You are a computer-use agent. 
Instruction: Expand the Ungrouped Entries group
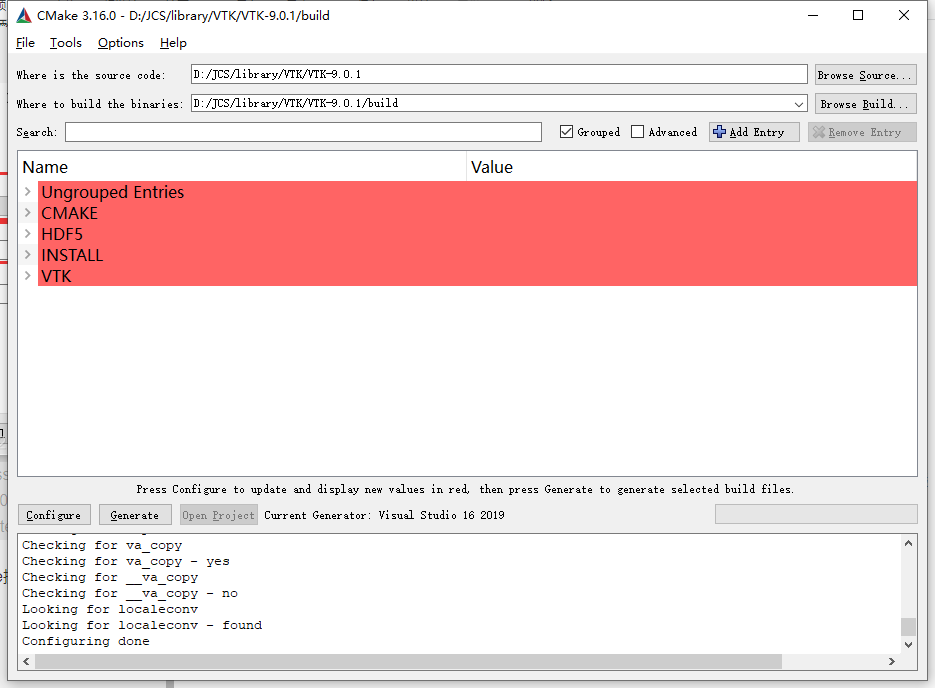point(27,192)
